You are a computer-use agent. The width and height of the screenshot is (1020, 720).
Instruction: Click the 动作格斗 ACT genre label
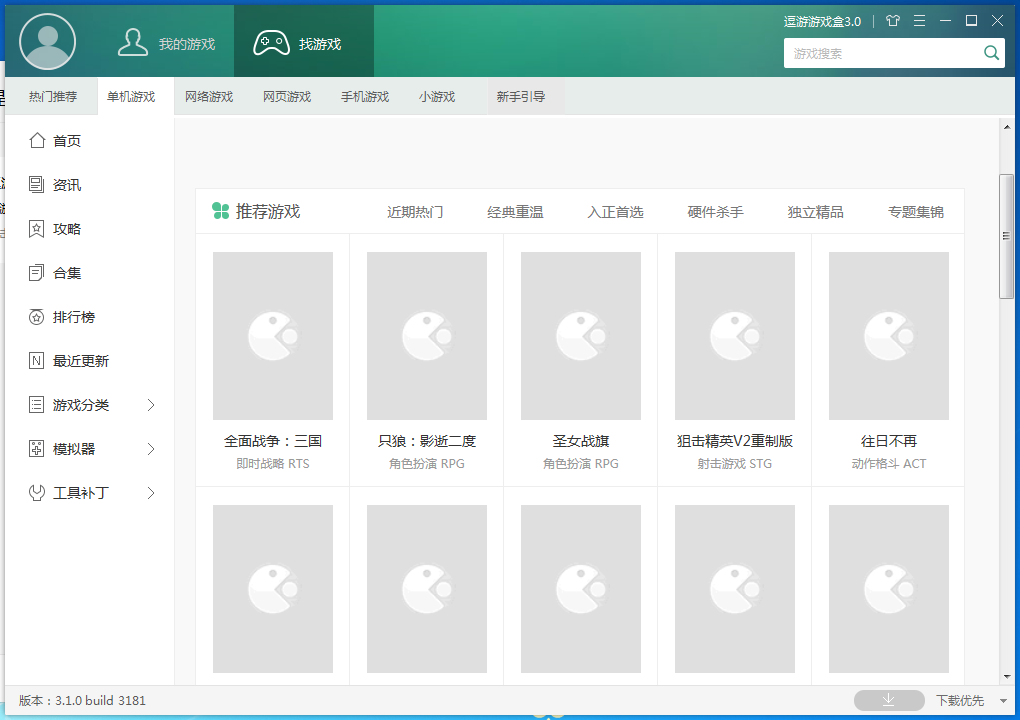coord(889,464)
